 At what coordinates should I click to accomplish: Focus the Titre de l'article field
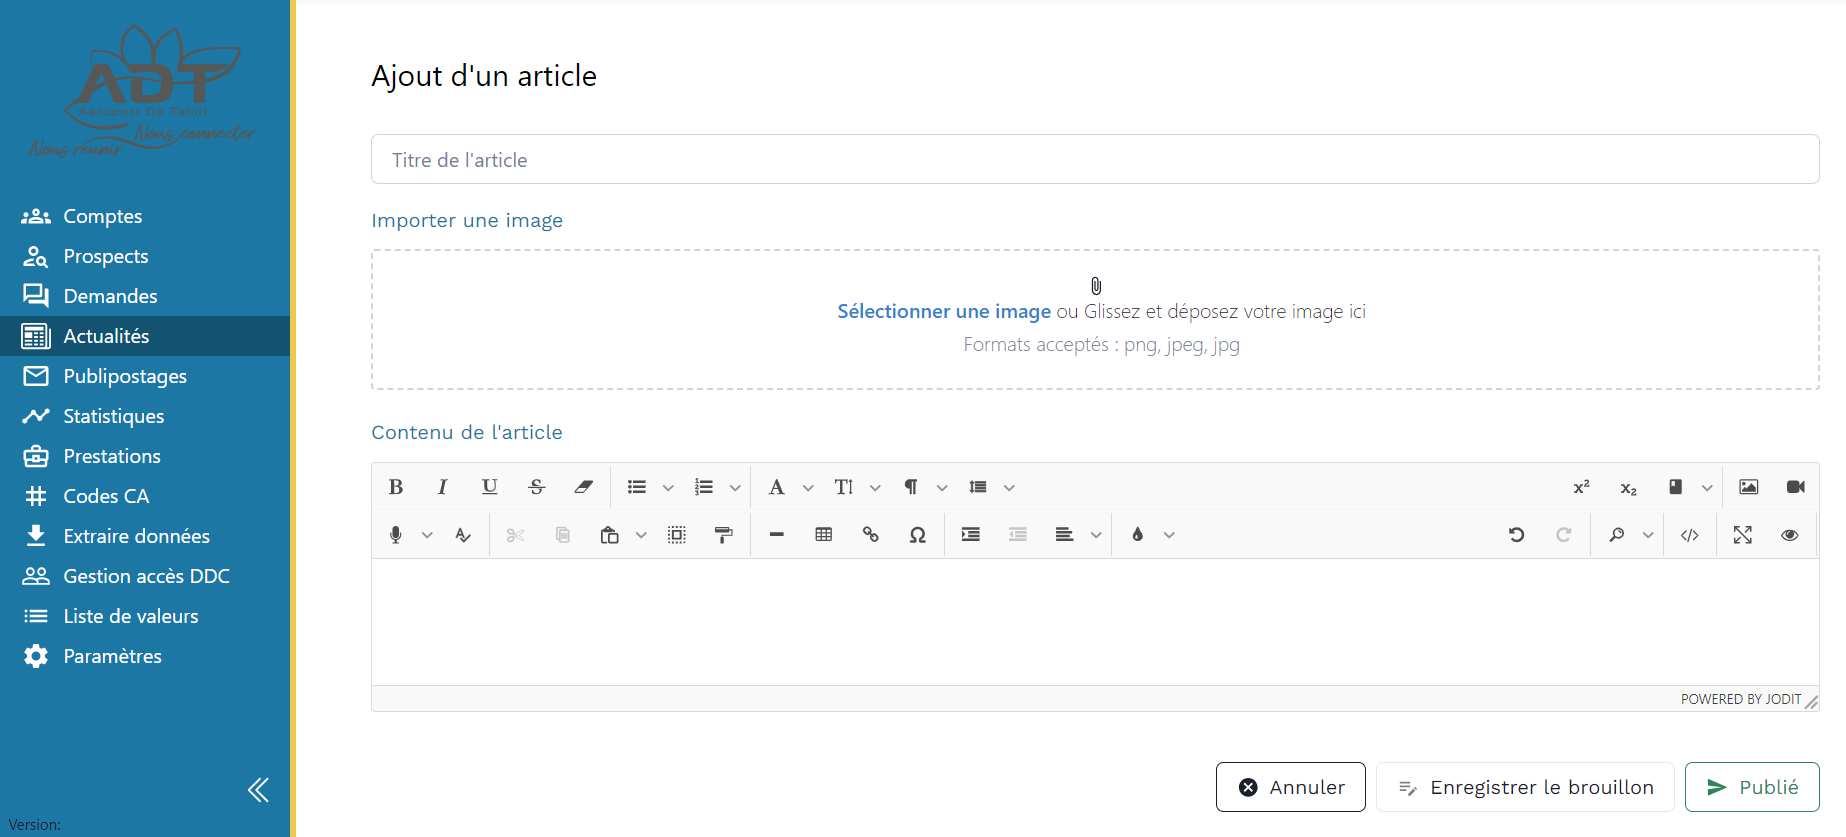click(1095, 159)
